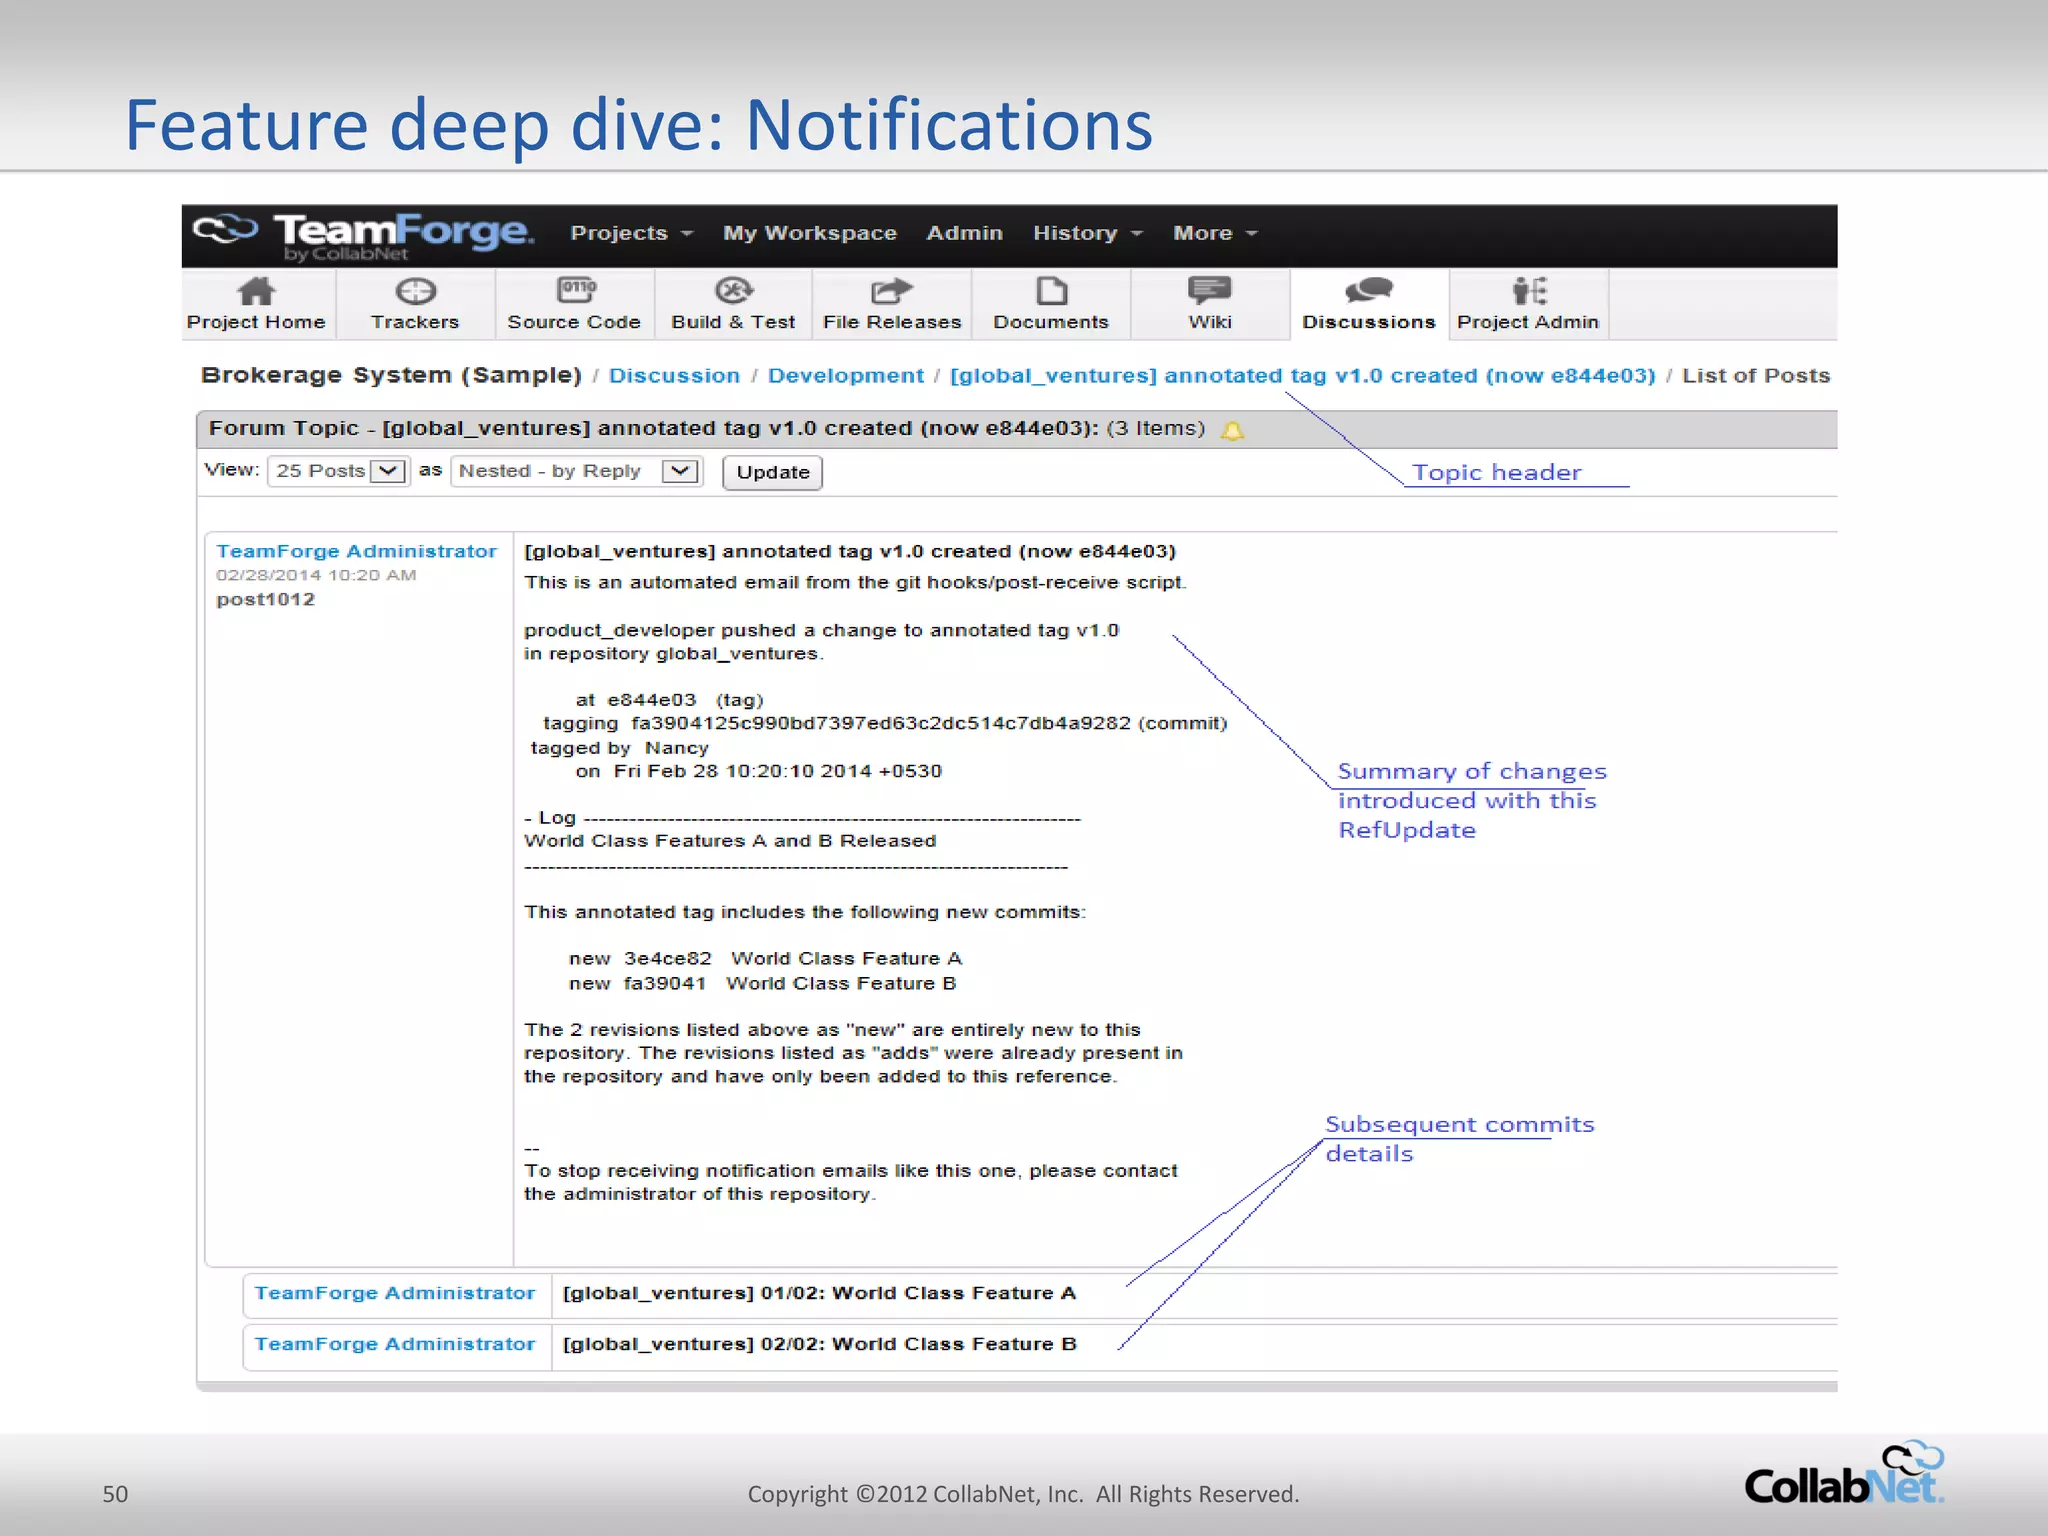
Task: Click the TeamForge logo
Action: [363, 235]
